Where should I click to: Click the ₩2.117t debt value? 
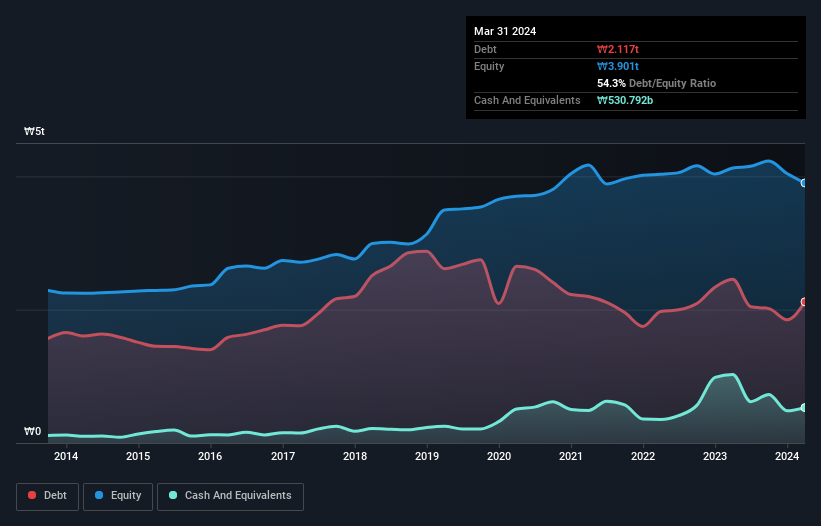click(618, 49)
